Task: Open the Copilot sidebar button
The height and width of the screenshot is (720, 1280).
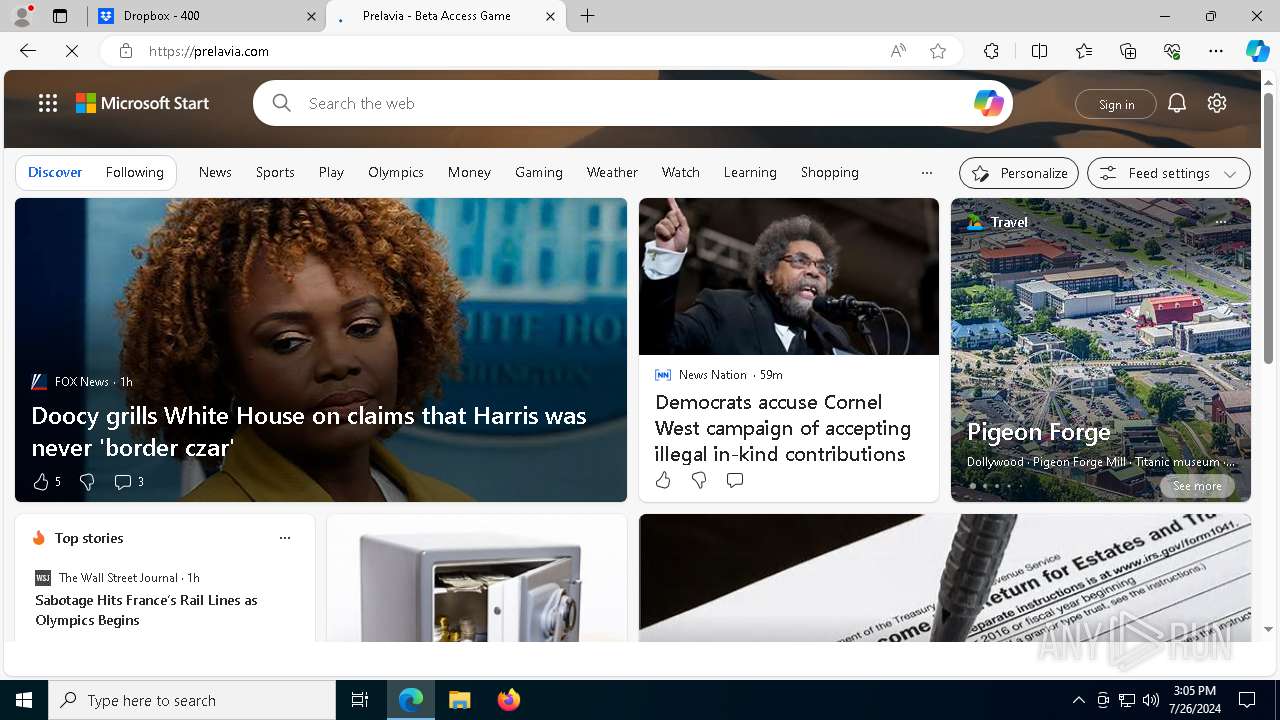Action: [x=1257, y=51]
